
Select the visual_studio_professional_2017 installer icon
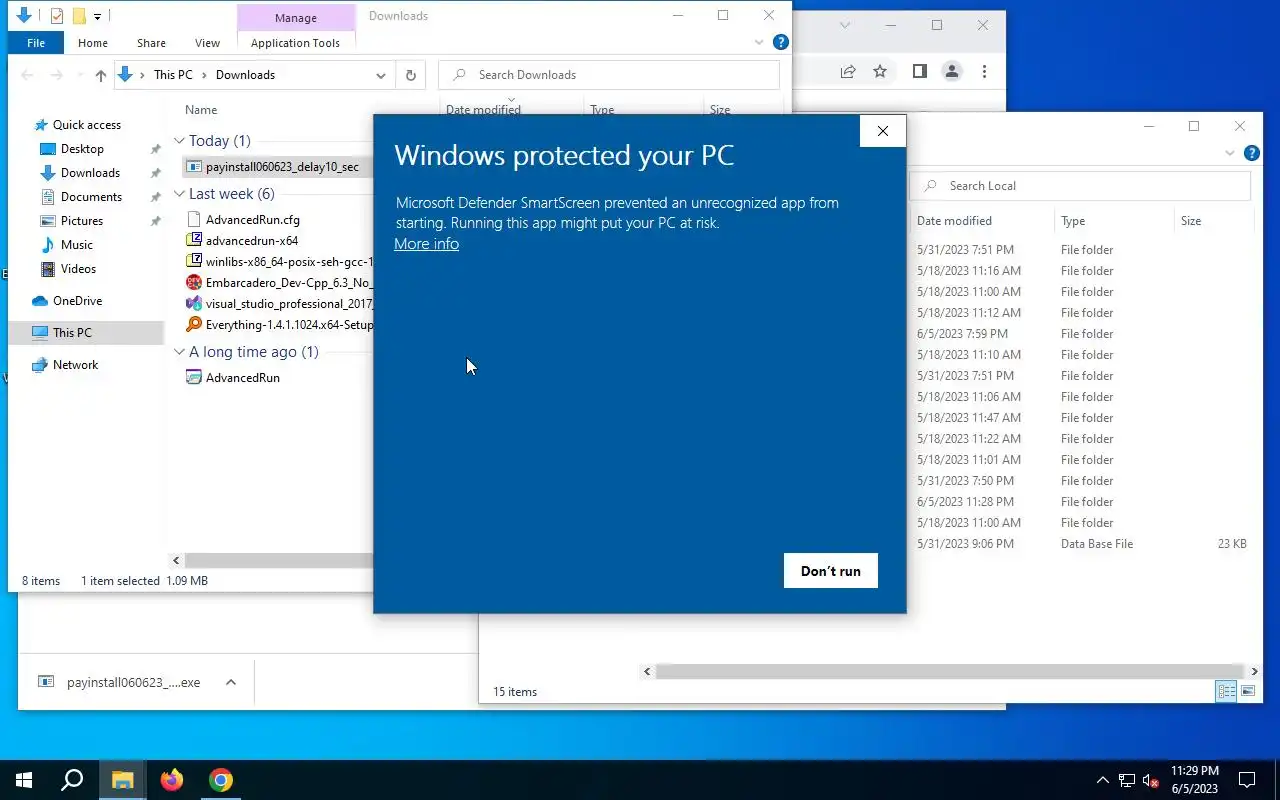194,304
